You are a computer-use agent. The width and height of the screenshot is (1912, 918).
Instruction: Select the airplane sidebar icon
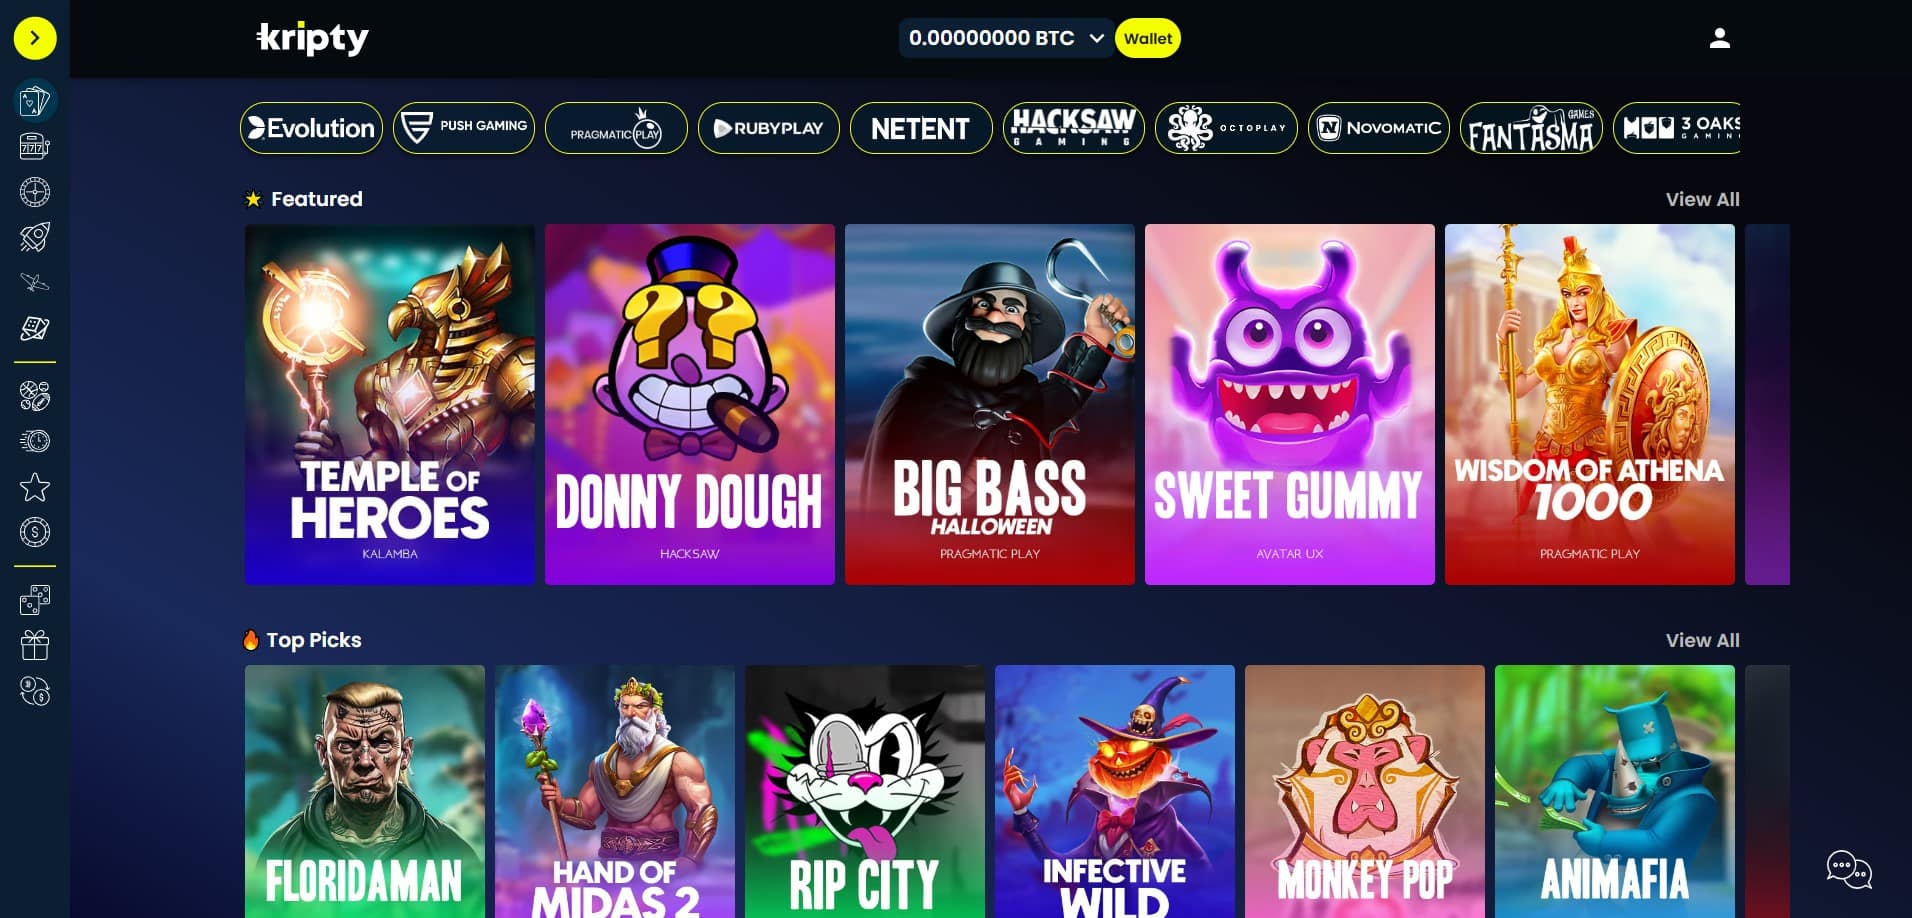[35, 283]
